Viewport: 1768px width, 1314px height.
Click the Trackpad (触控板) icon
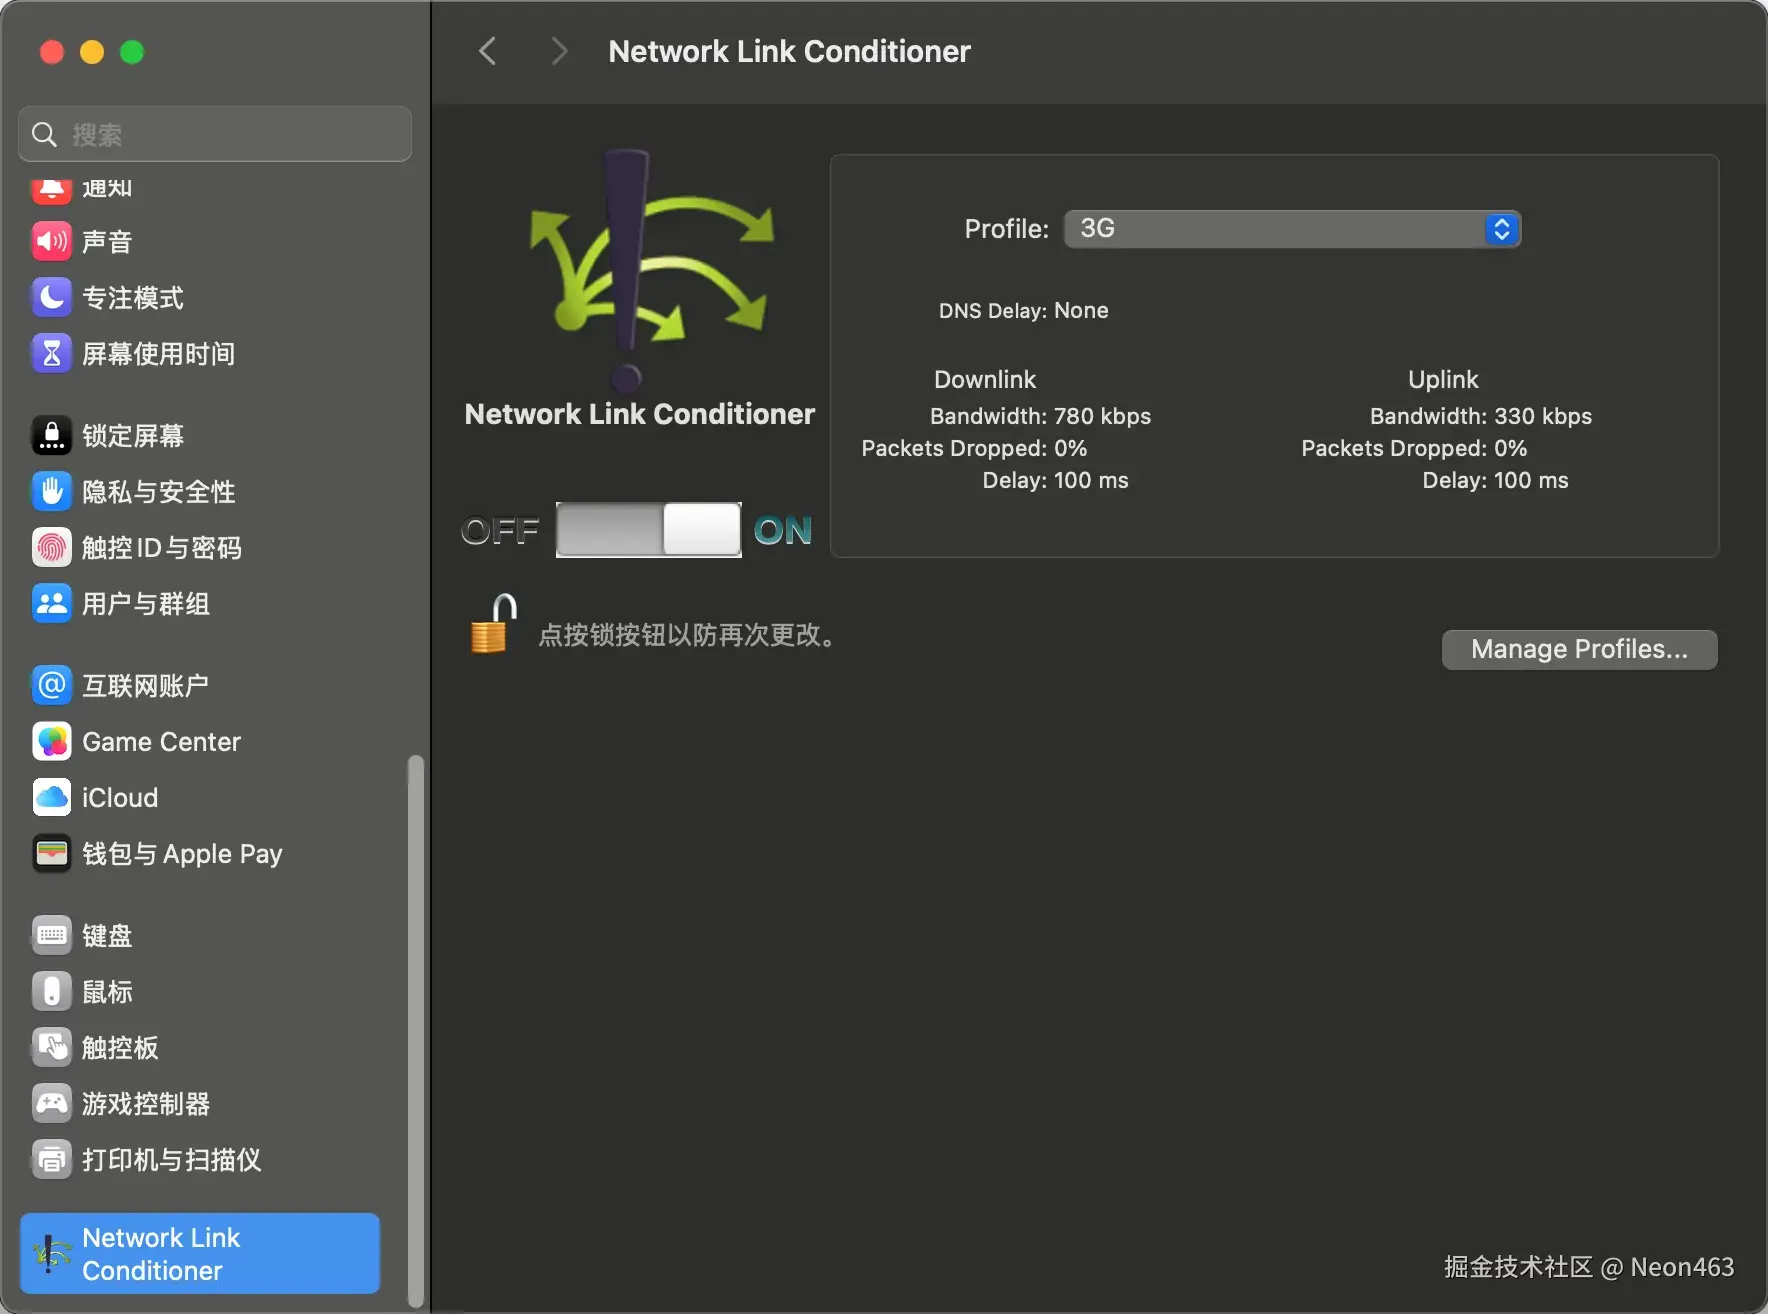coord(52,1047)
